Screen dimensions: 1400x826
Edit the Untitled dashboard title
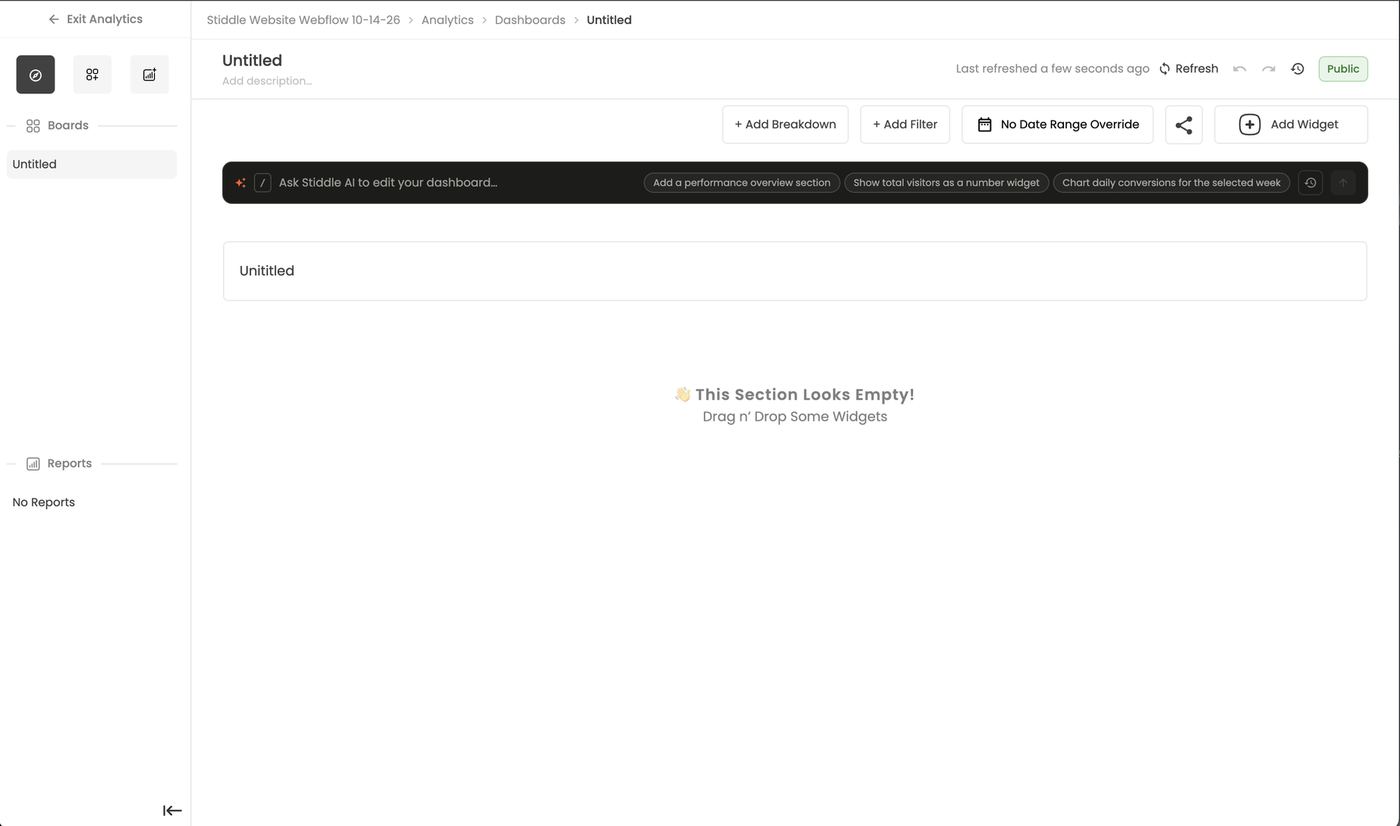tap(252, 61)
